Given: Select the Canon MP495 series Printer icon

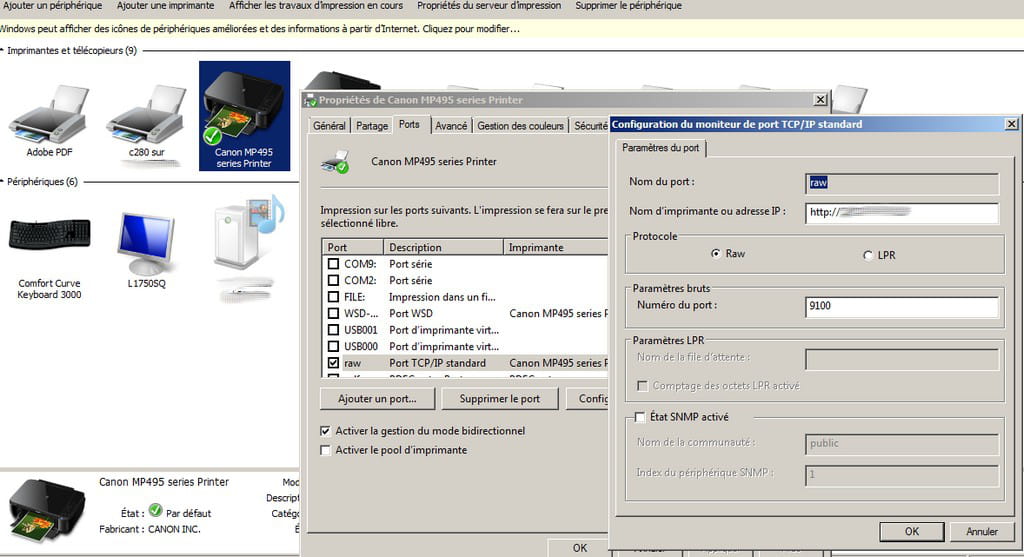Looking at the screenshot, I should 244,116.
